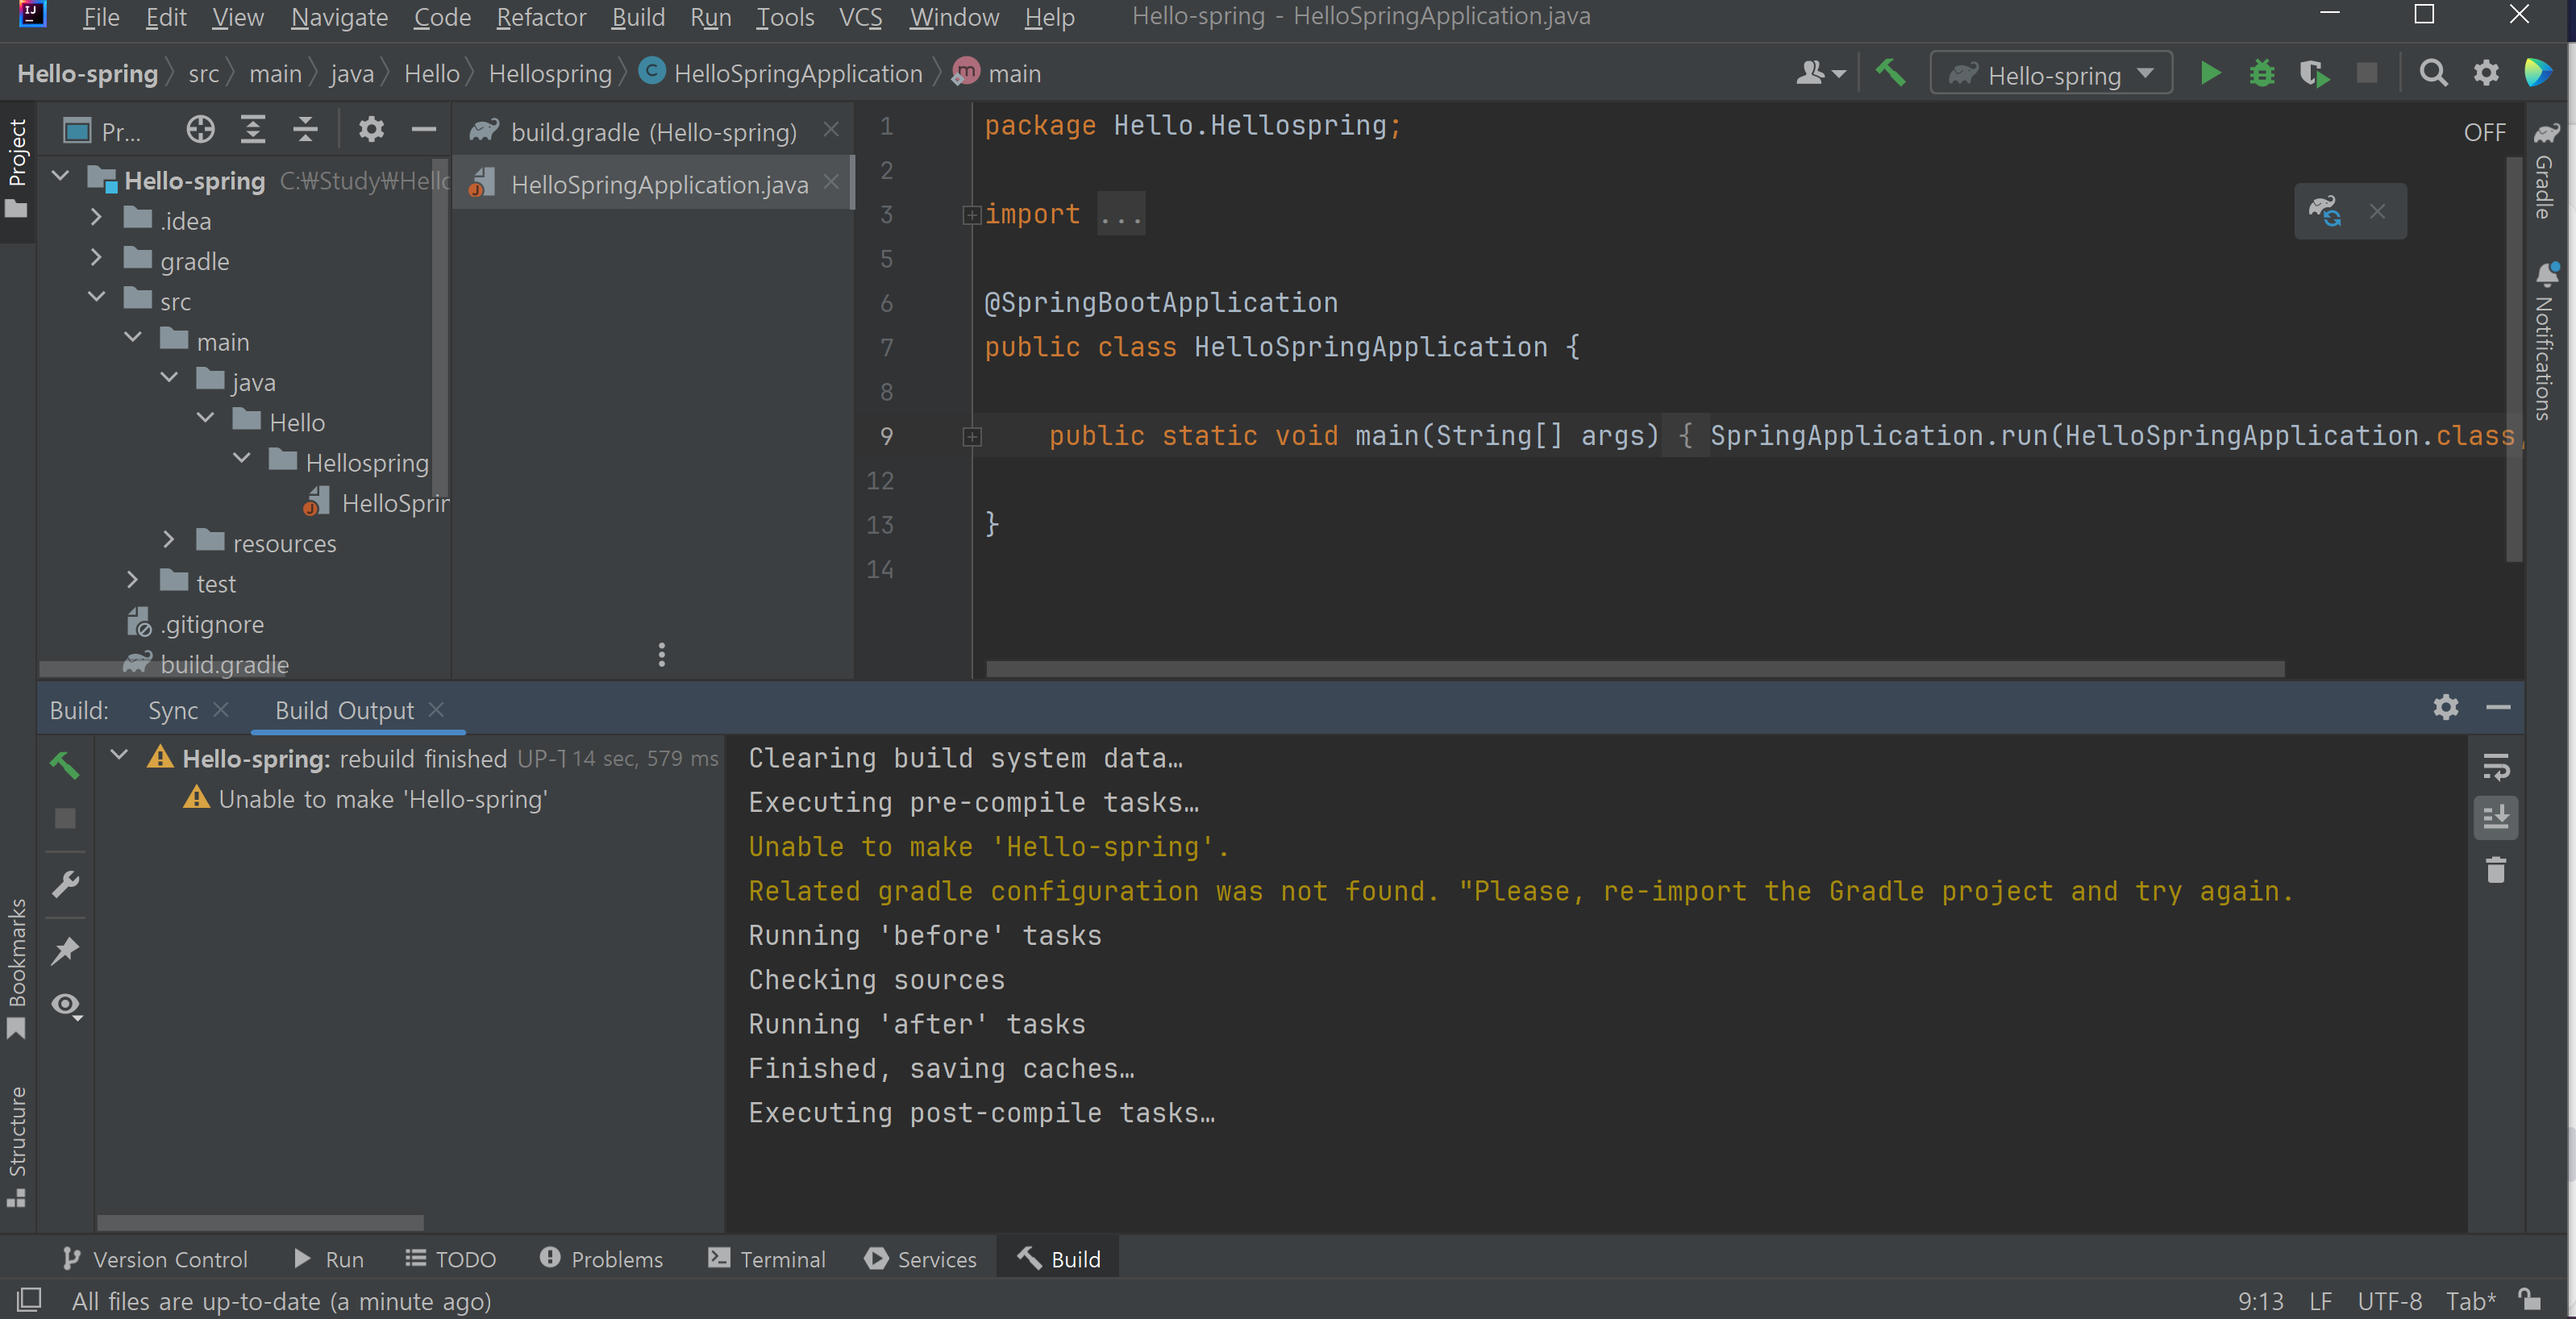Hide the project tool window
The height and width of the screenshot is (1319, 2576).
(x=424, y=130)
